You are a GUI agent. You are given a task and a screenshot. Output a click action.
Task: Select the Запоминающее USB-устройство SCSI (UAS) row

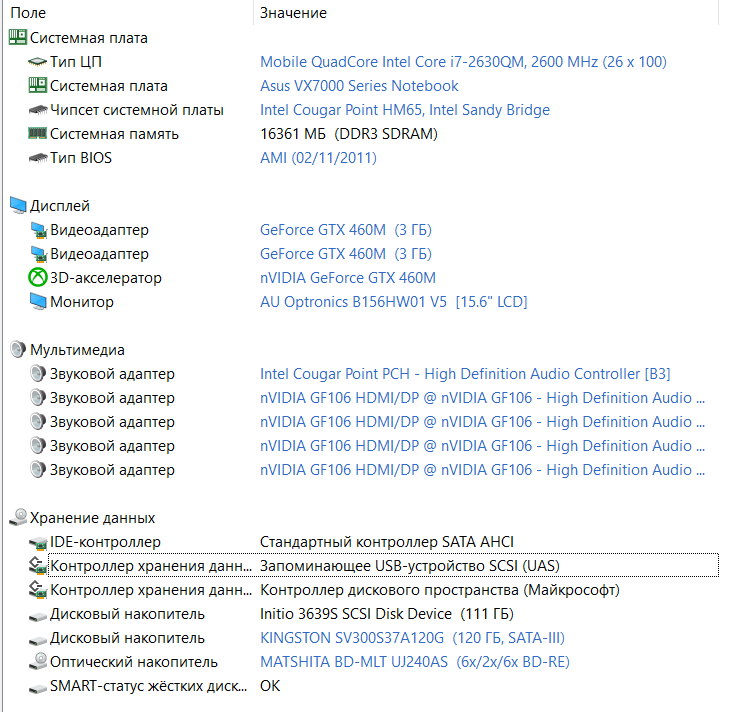383,565
